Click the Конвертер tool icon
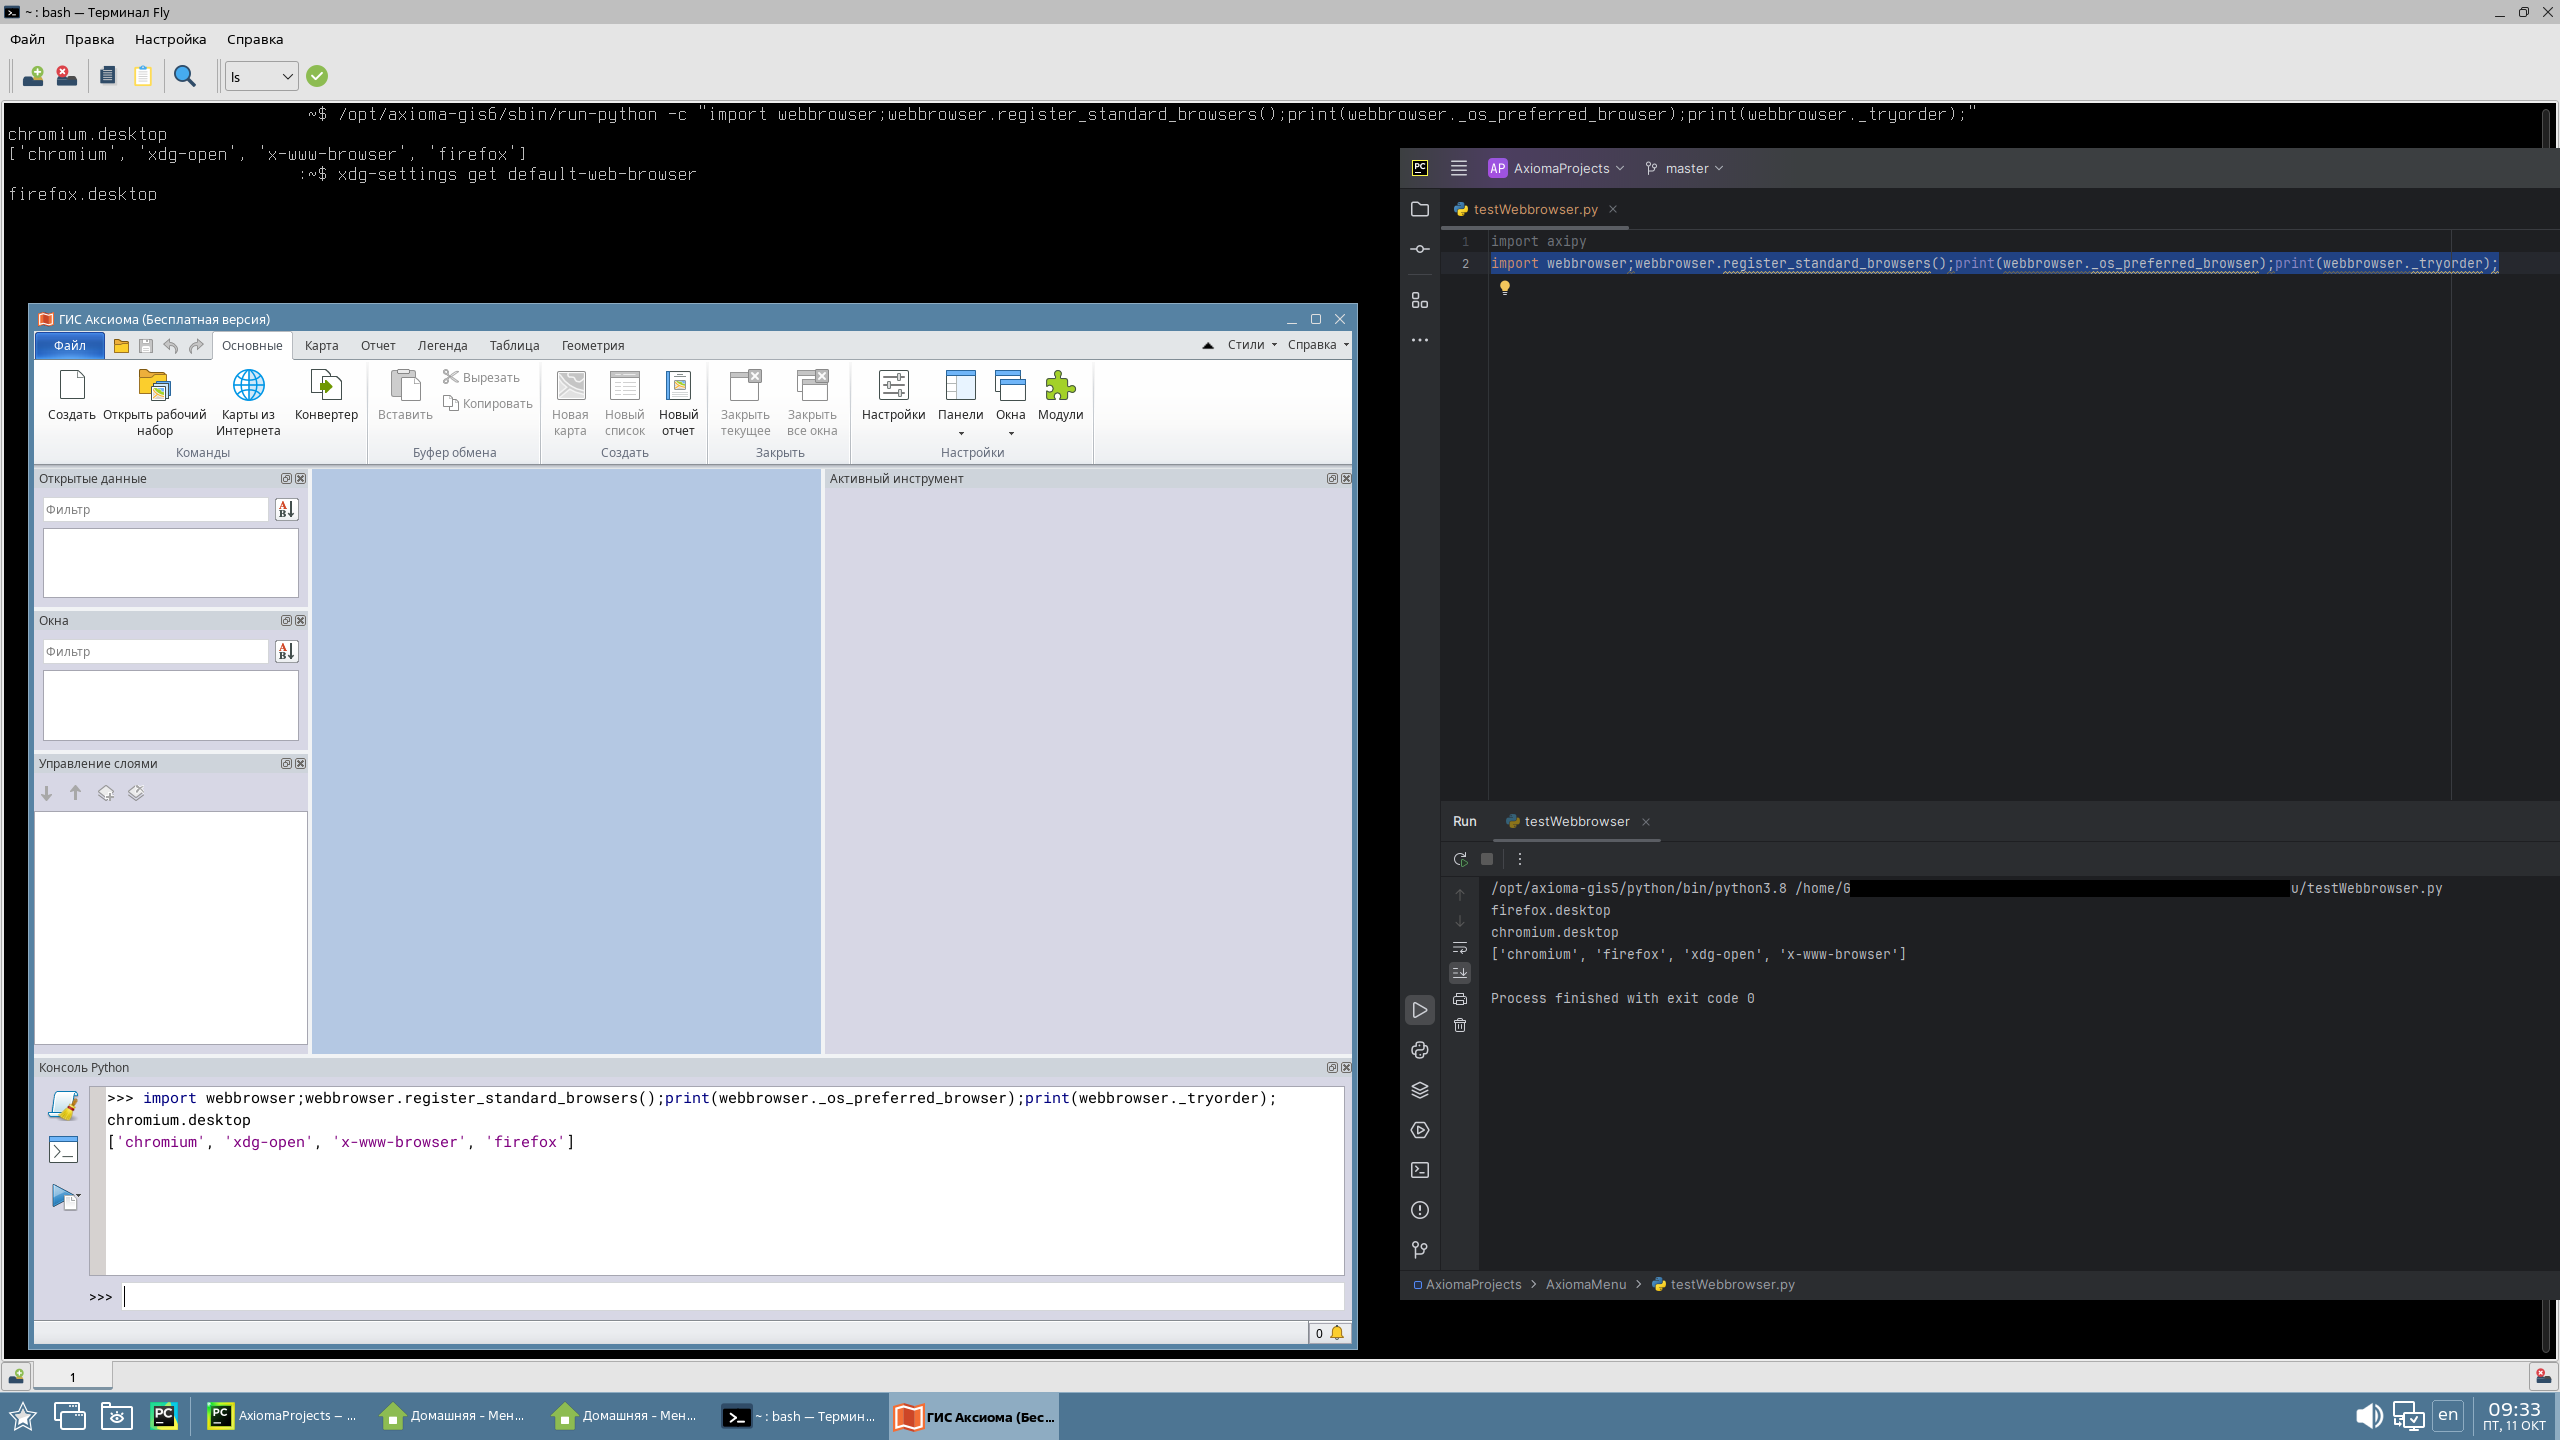 [x=326, y=386]
